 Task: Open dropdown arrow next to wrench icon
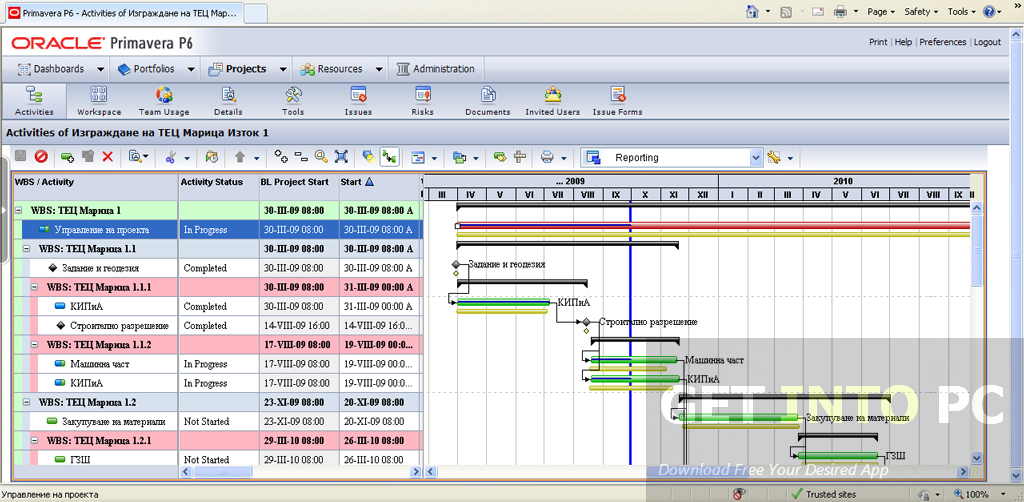(790, 158)
